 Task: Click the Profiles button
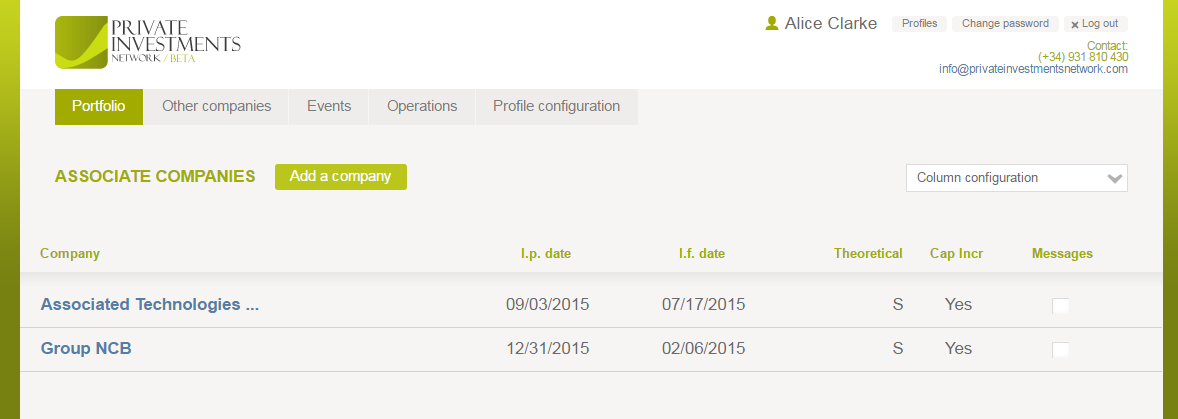(919, 24)
